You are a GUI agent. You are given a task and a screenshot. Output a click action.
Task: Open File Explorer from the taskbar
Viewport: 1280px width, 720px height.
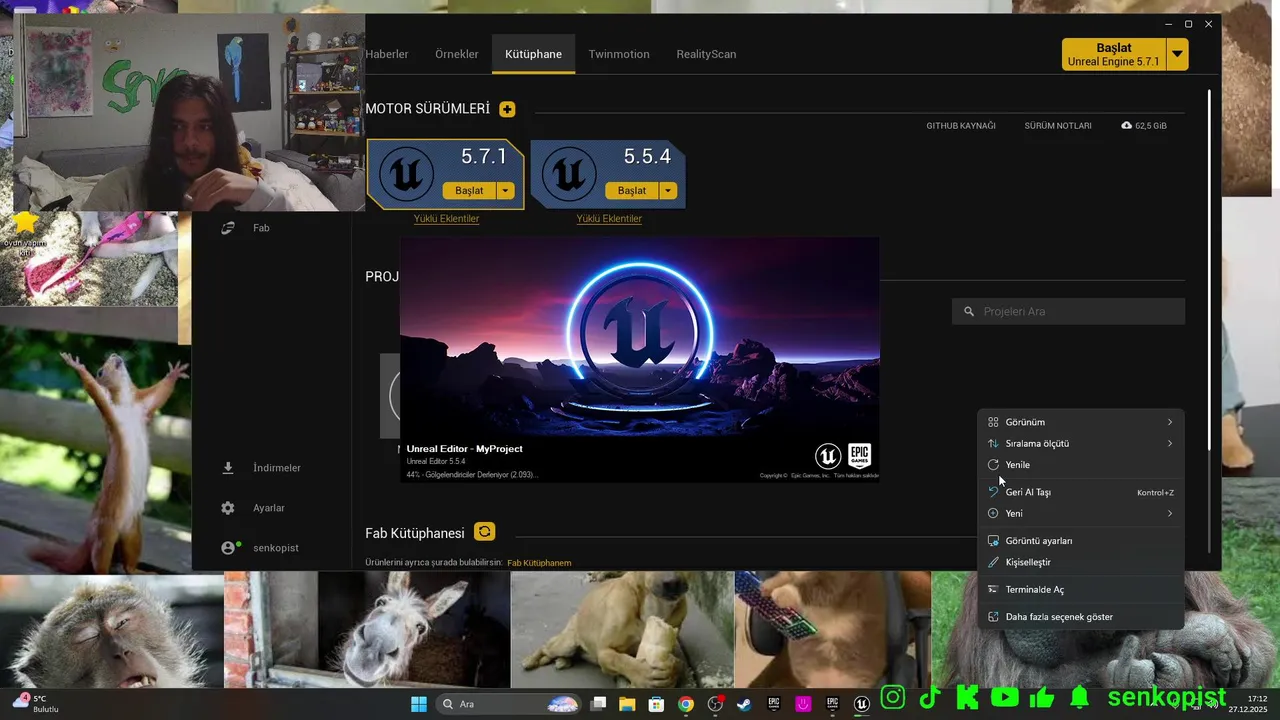(627, 704)
